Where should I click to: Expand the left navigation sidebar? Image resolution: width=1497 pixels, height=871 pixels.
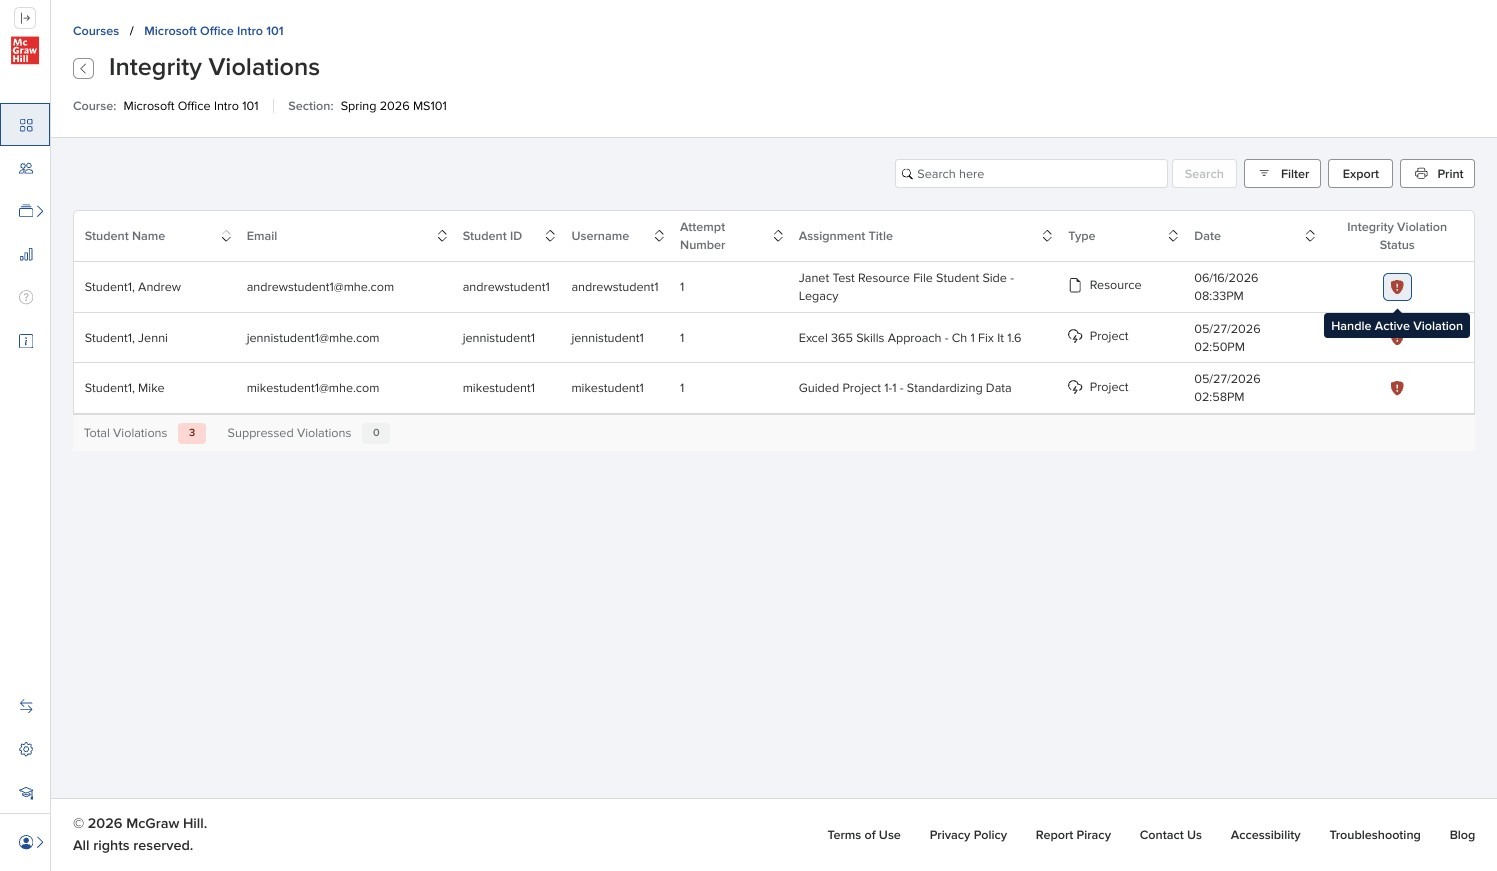click(25, 18)
